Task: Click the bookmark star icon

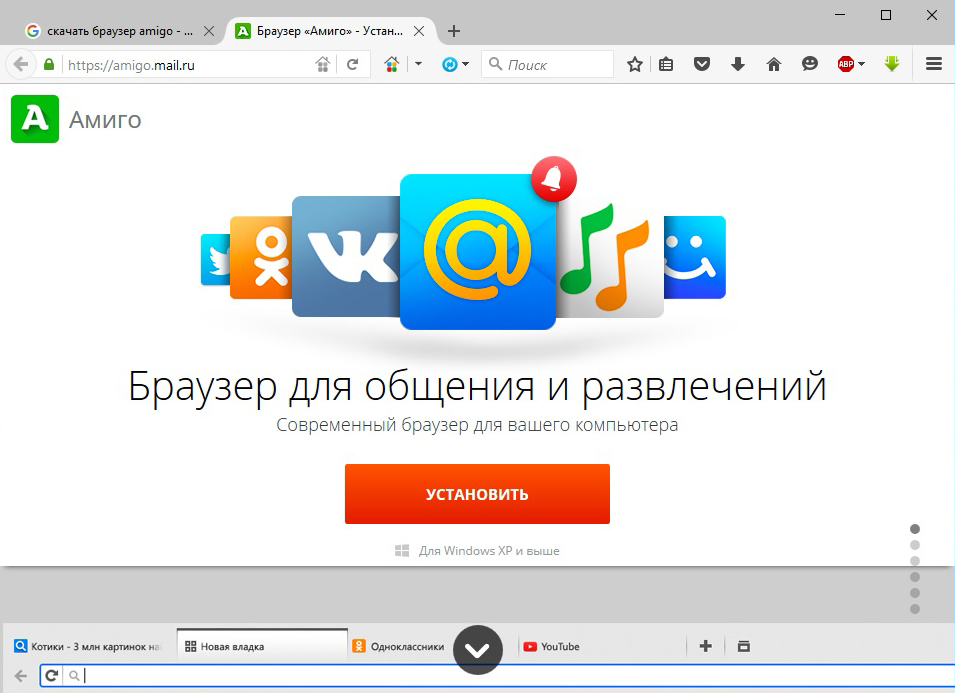Action: point(634,64)
